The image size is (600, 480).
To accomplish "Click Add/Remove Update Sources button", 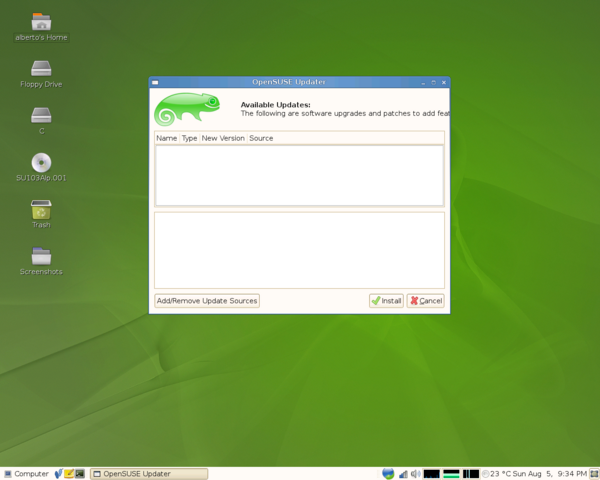I will click(x=207, y=301).
